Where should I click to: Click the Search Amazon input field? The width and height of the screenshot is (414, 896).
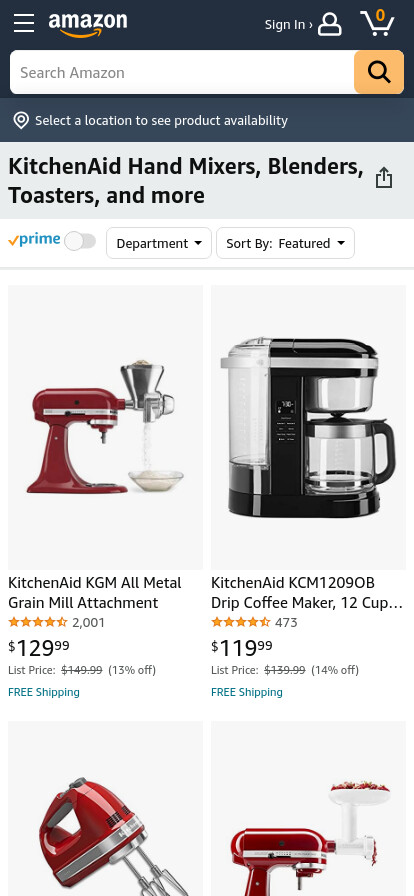click(182, 72)
